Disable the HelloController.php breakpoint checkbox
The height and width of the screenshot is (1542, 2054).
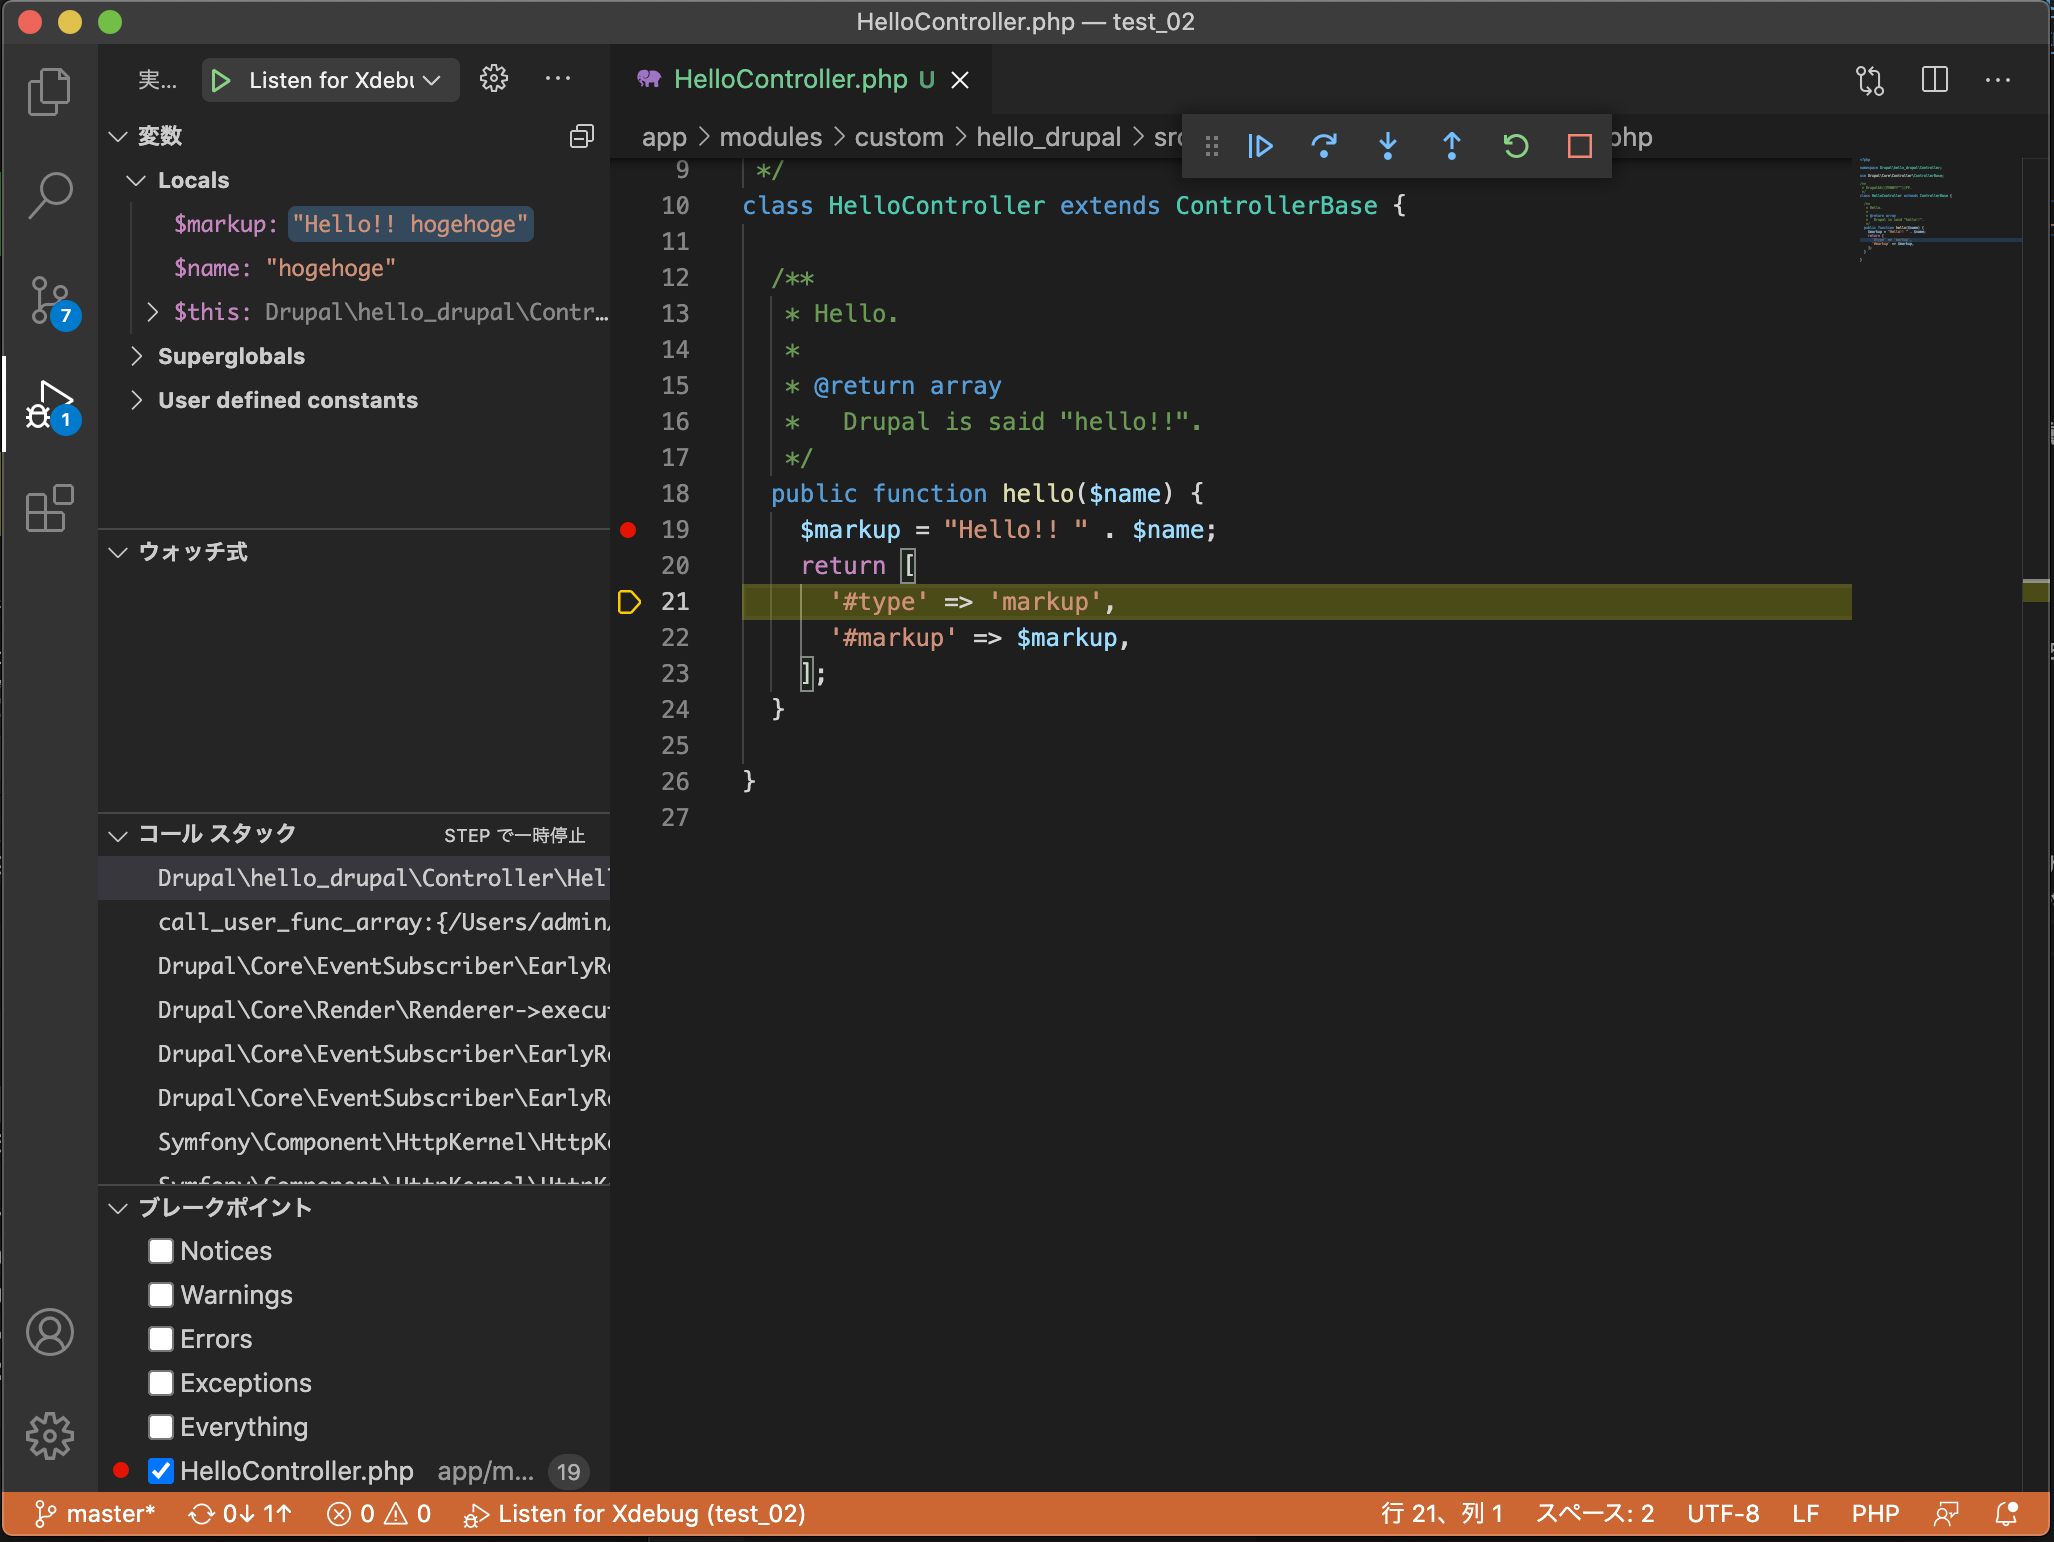(161, 1471)
